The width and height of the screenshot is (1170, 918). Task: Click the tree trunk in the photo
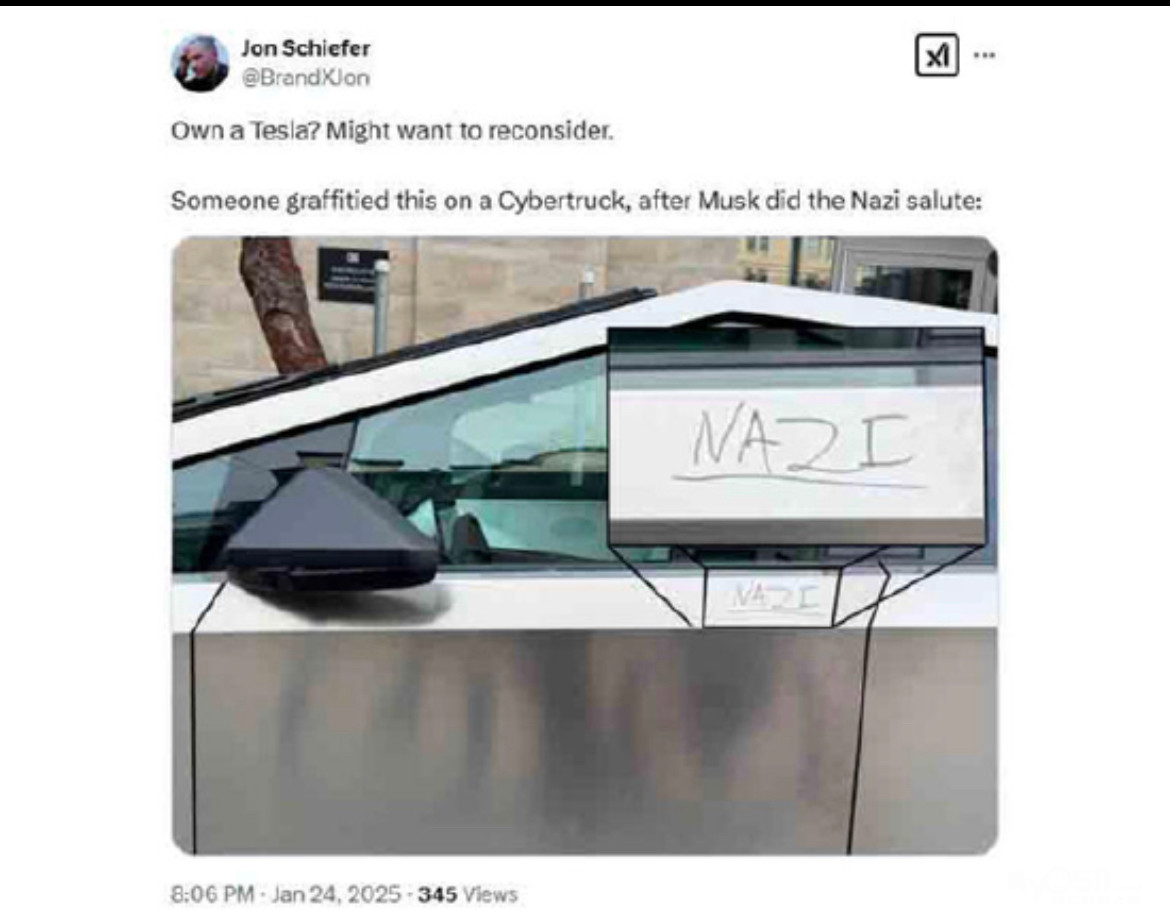point(284,305)
